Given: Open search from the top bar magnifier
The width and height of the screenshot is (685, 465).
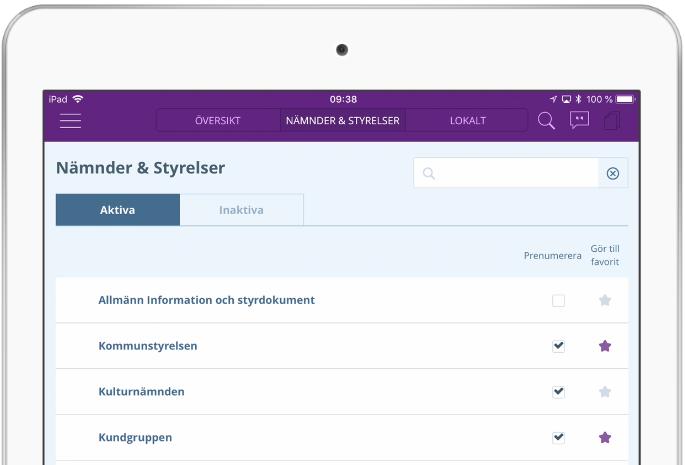Looking at the screenshot, I should click(x=546, y=121).
